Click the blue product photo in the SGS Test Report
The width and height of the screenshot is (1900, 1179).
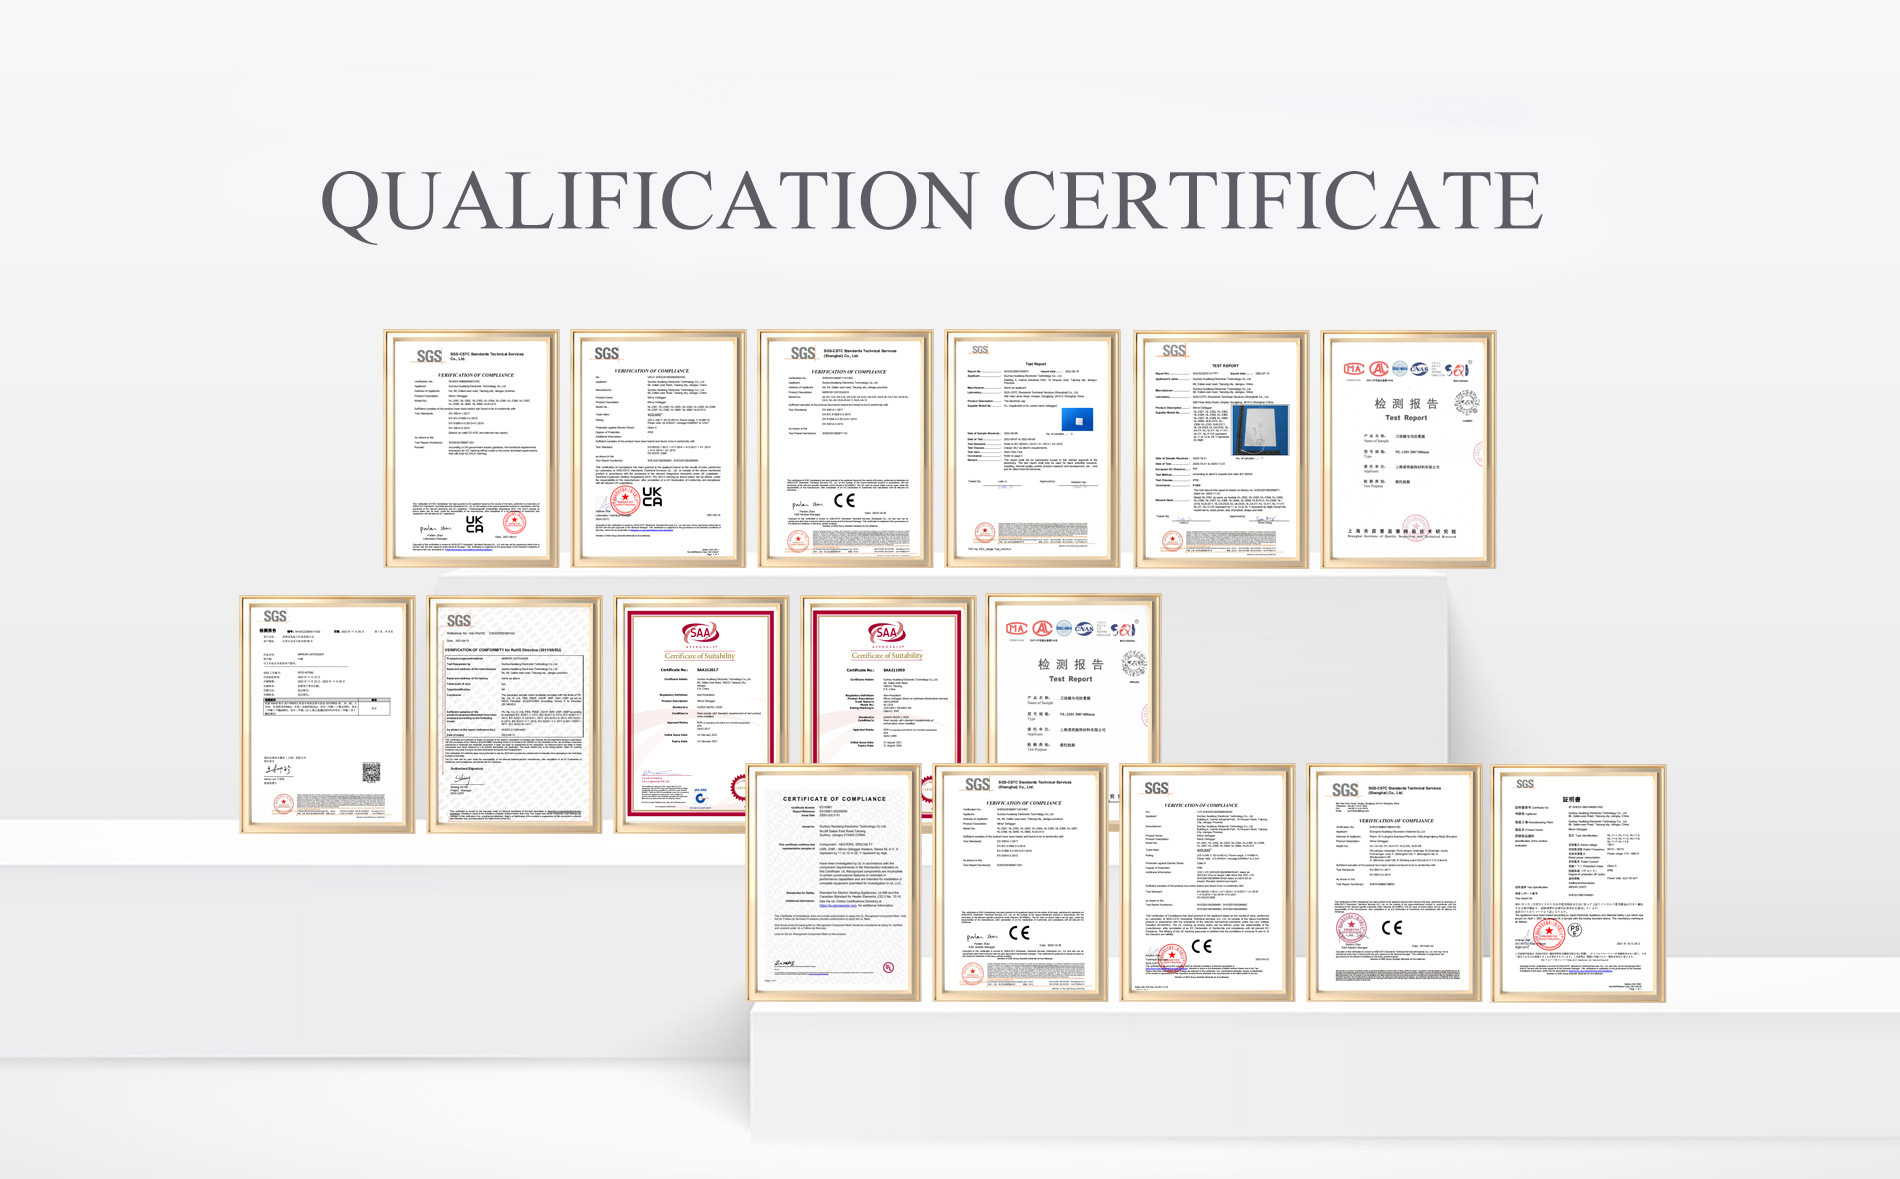tap(1077, 419)
